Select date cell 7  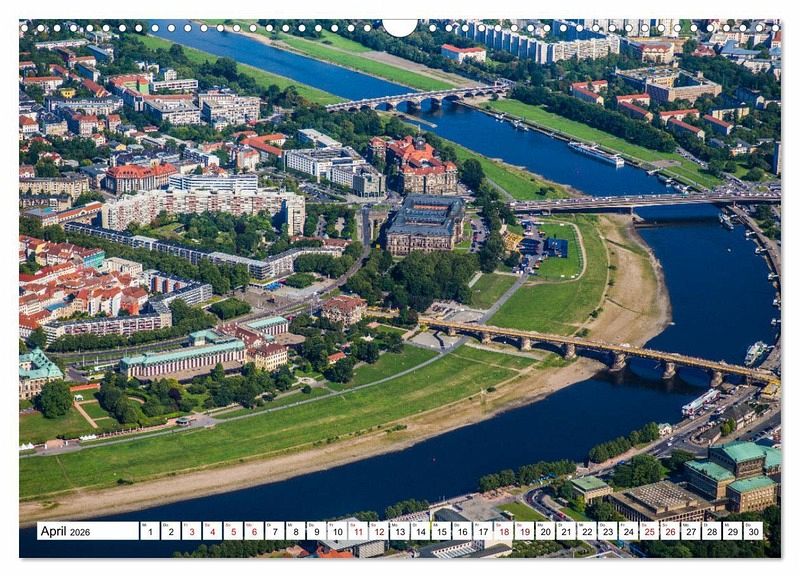pos(274,531)
